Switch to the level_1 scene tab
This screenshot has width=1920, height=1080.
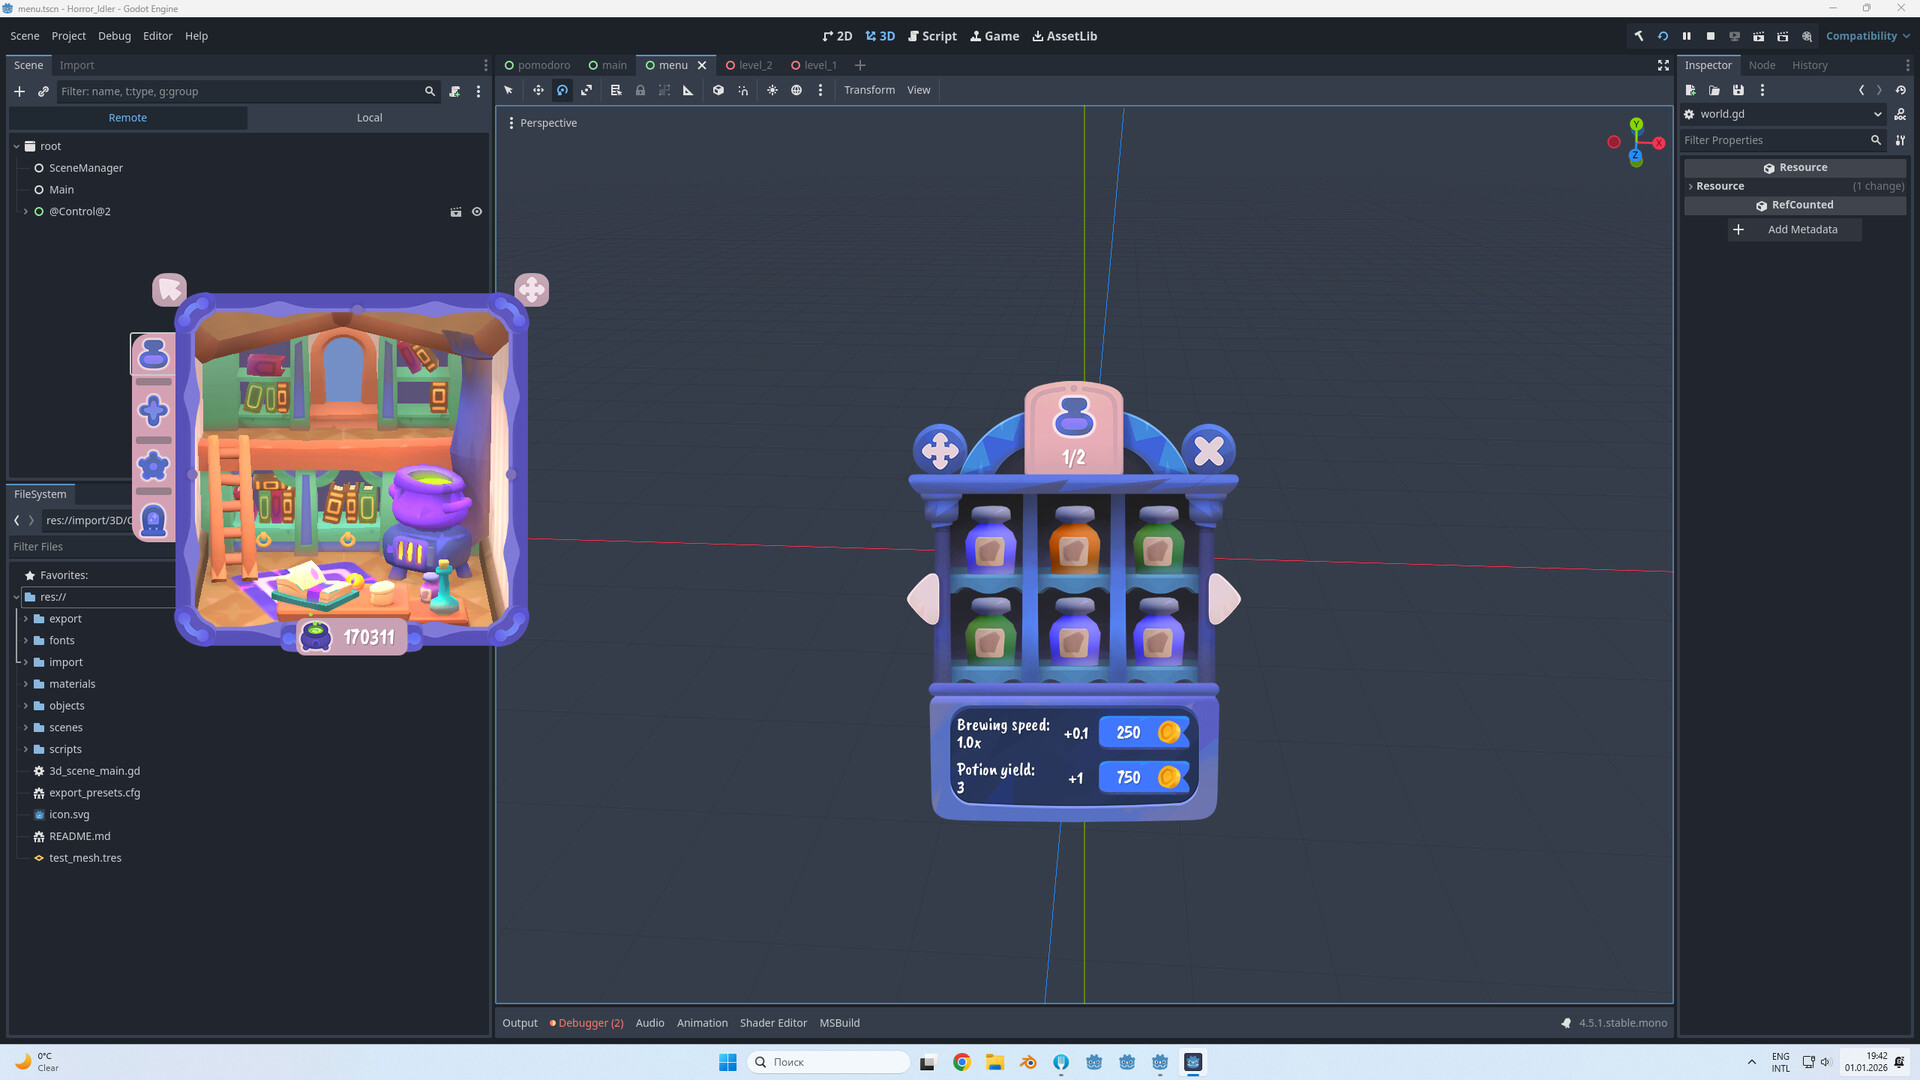pyautogui.click(x=818, y=65)
